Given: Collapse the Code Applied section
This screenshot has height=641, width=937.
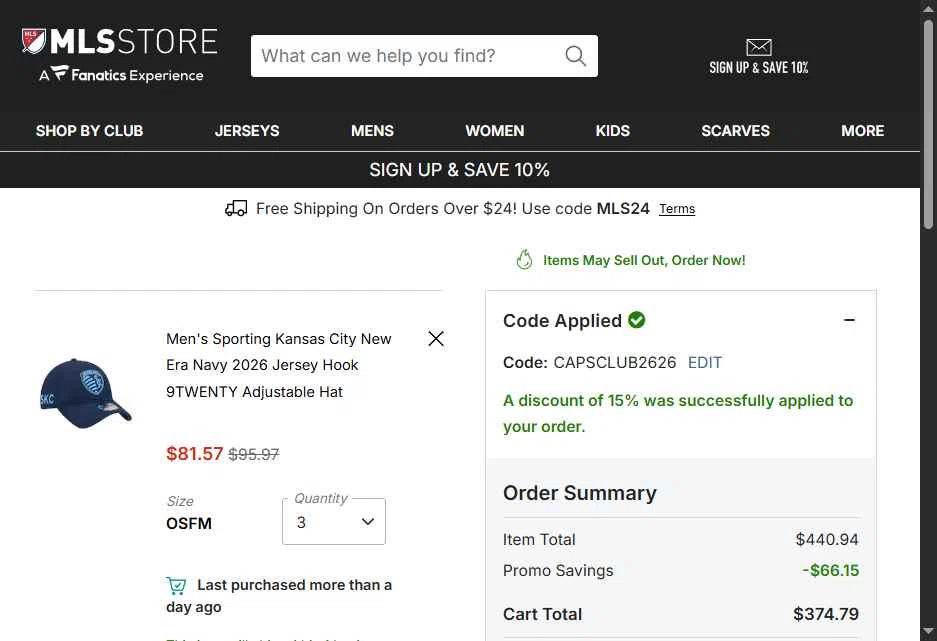Looking at the screenshot, I should (x=849, y=320).
